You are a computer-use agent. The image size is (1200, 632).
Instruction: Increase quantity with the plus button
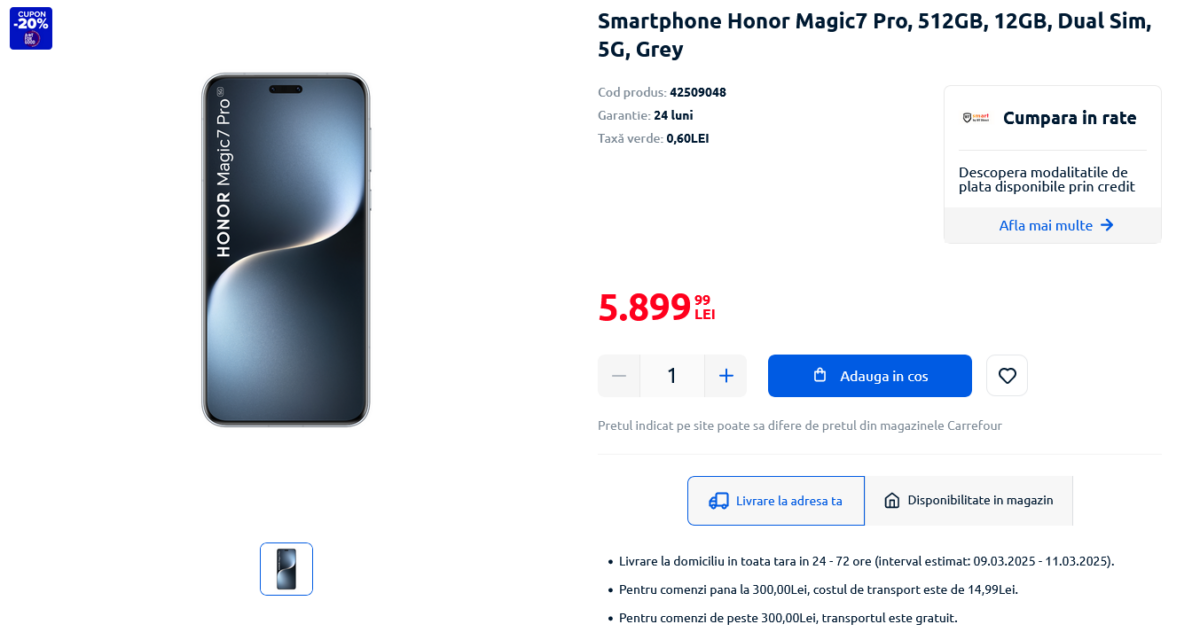726,376
